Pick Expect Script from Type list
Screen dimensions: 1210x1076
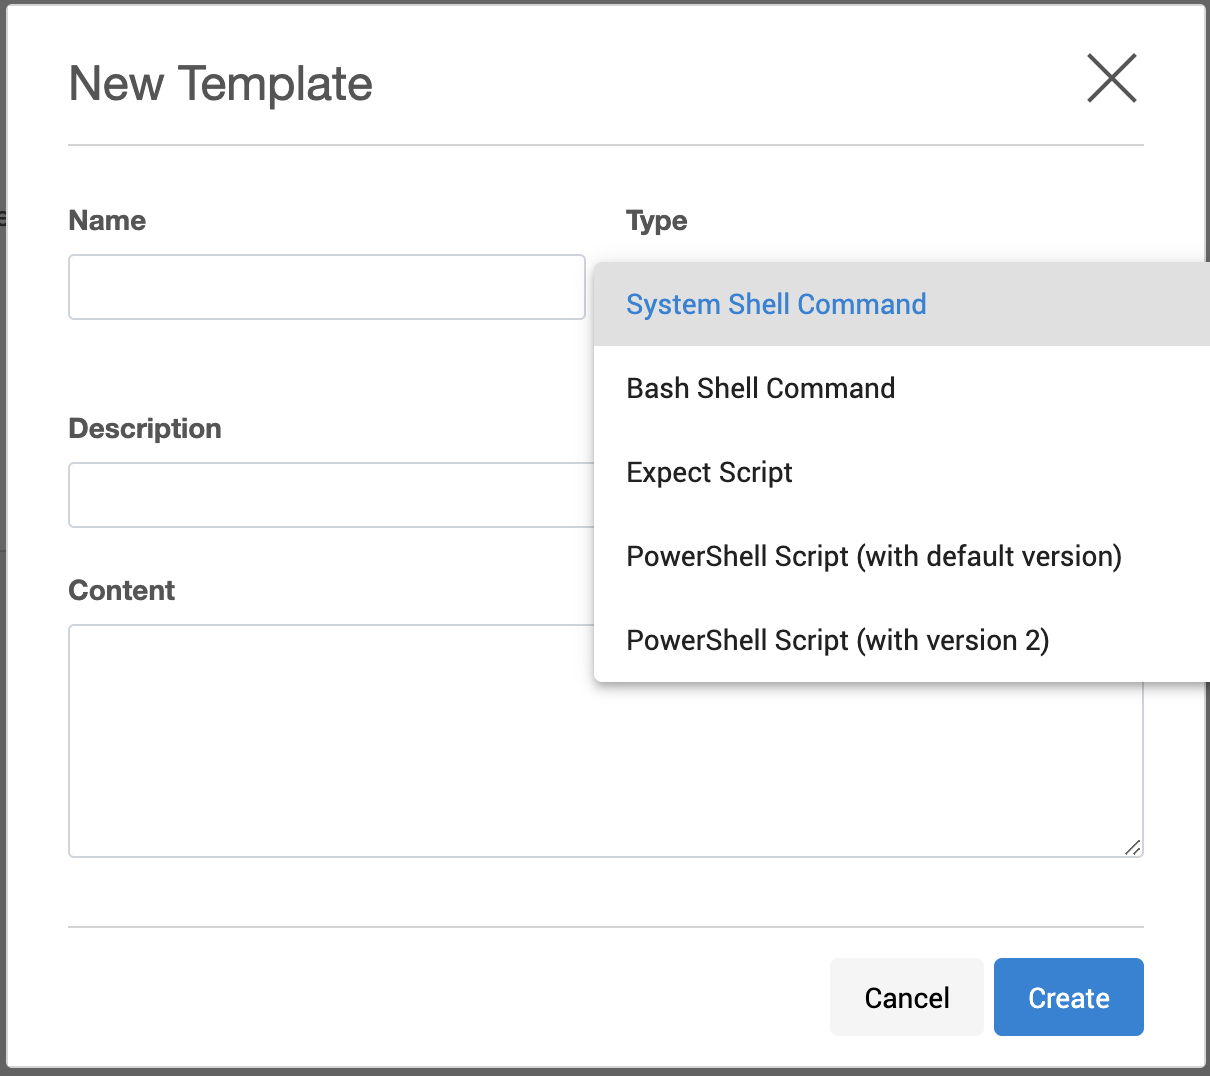point(709,472)
